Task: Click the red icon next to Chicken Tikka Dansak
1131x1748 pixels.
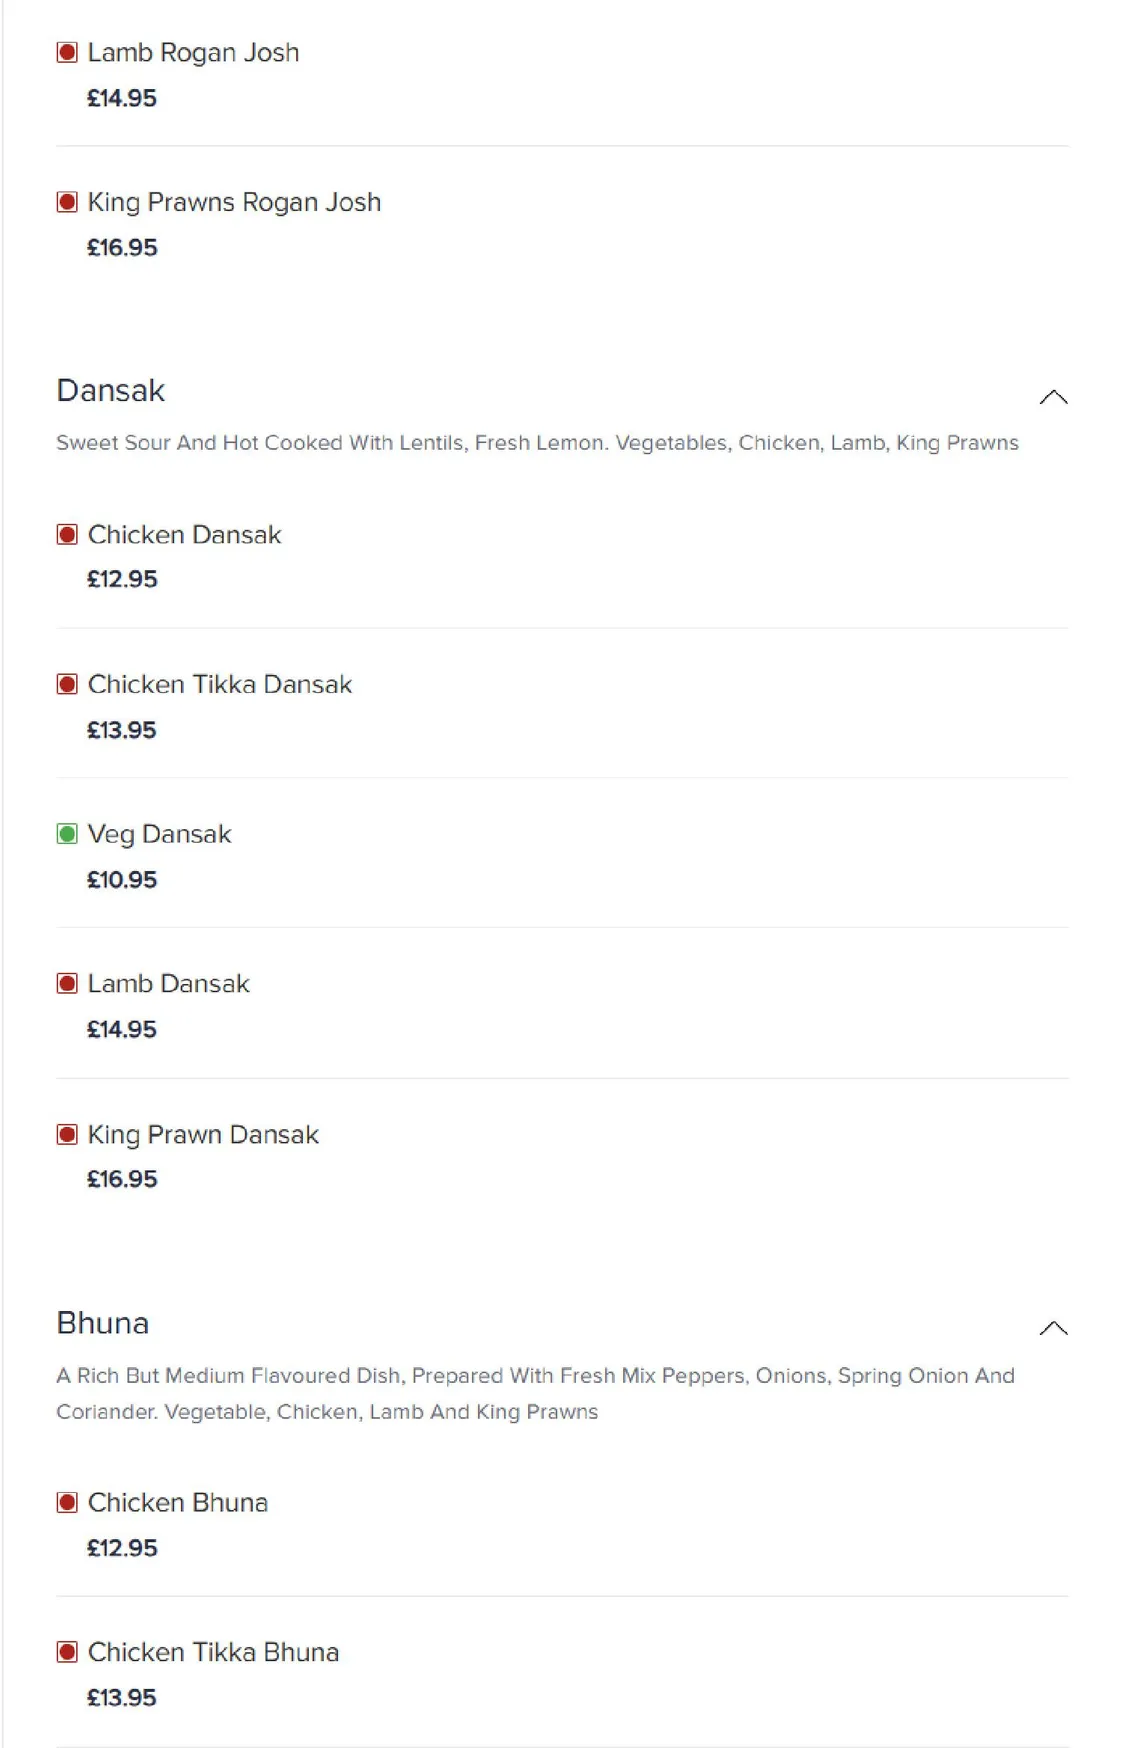Action: (x=67, y=685)
